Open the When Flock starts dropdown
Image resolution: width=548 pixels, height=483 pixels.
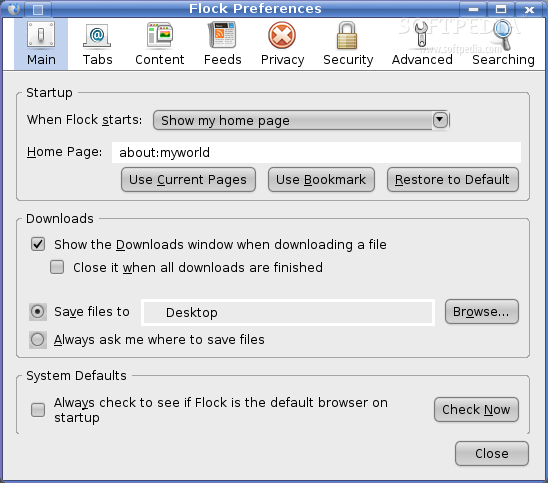(x=301, y=120)
